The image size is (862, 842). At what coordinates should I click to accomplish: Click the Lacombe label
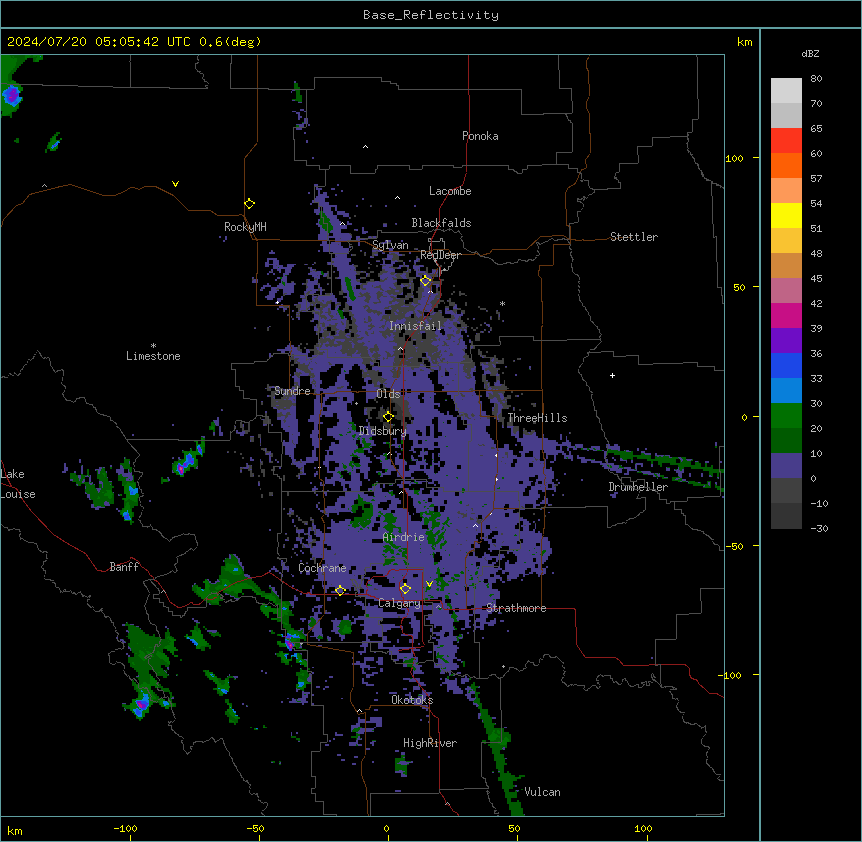(x=450, y=191)
